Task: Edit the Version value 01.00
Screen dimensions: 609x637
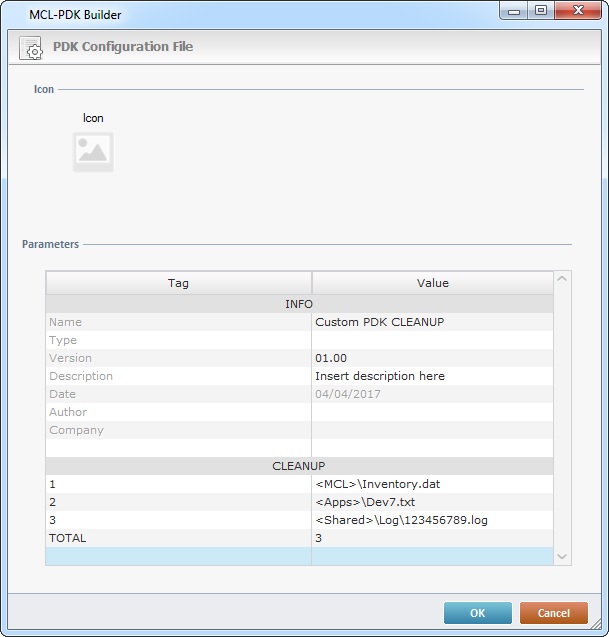Action: (431, 358)
